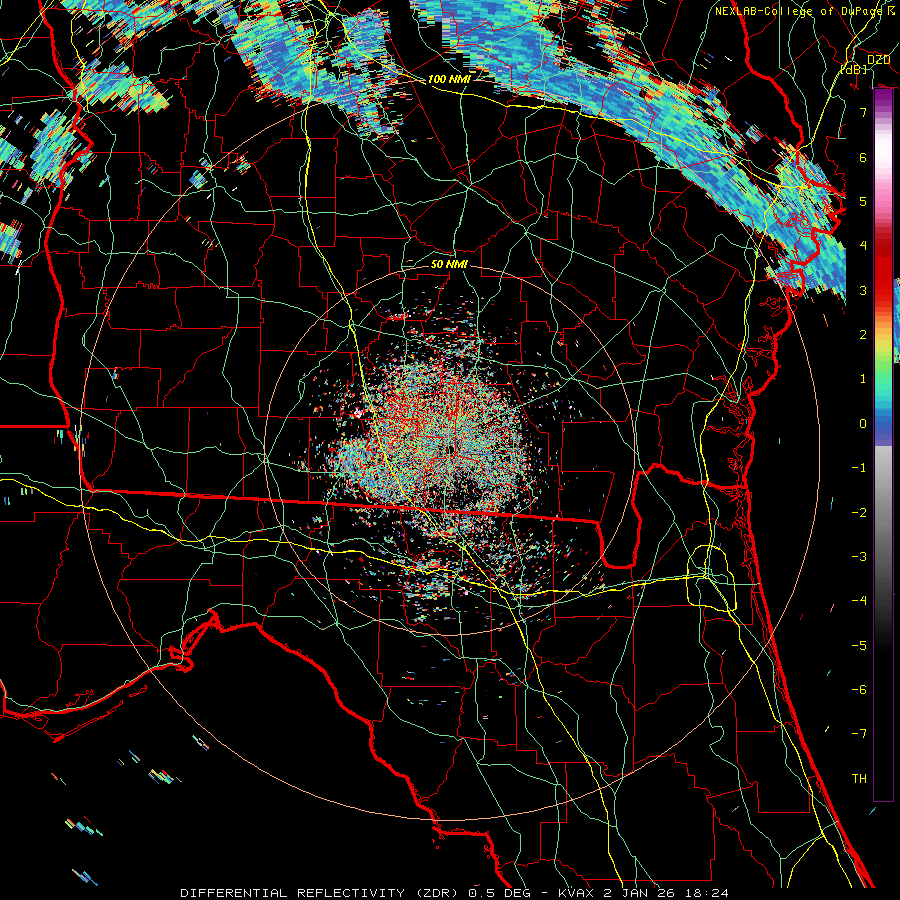The height and width of the screenshot is (900, 900).
Task: Select the positive 3 scale value
Action: 863,290
